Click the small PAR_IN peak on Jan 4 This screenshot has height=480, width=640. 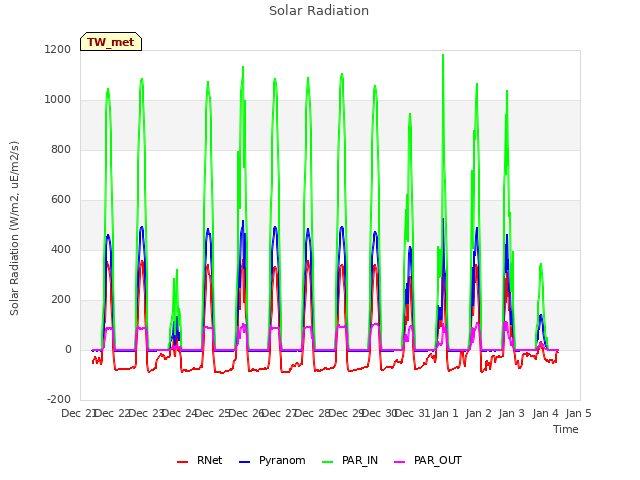541,264
